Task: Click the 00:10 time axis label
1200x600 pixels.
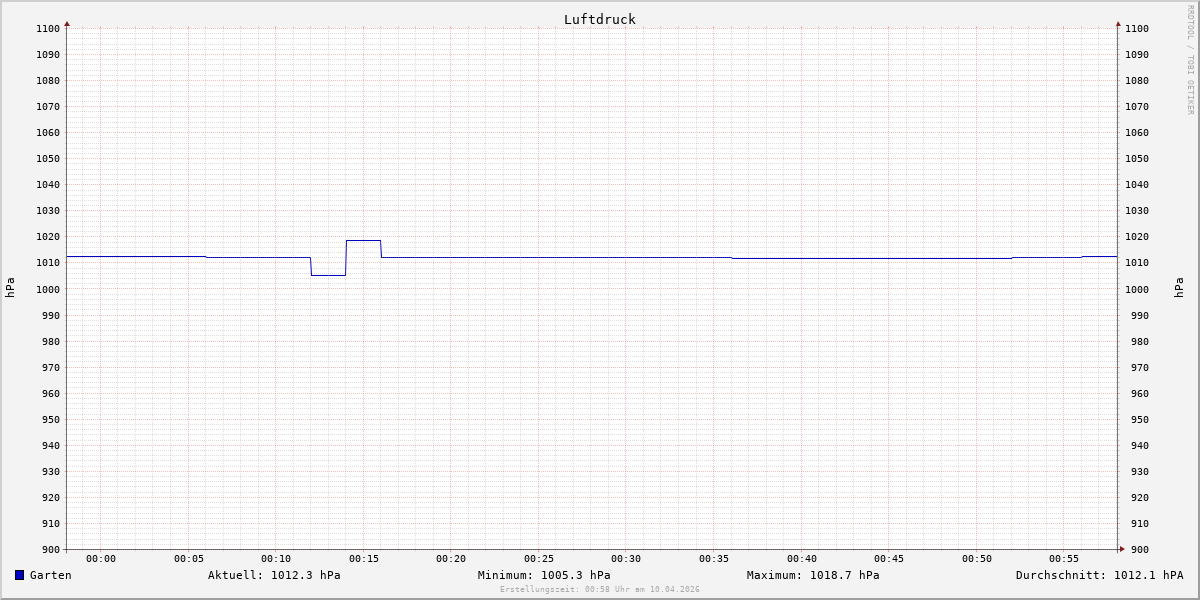Action: click(x=276, y=558)
